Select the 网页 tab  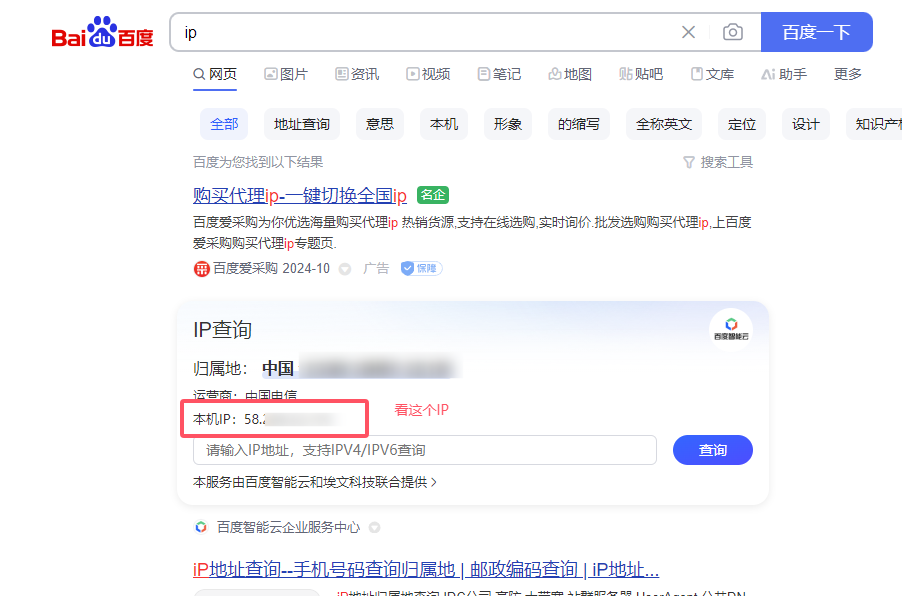215,74
